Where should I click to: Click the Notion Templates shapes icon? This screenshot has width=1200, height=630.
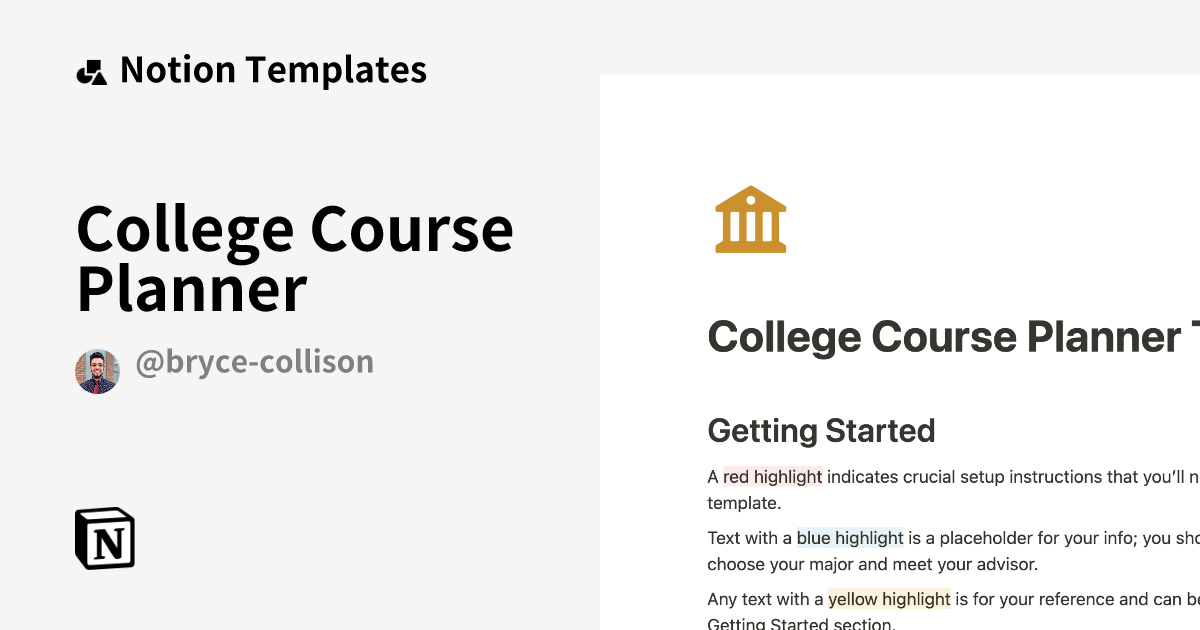pyautogui.click(x=91, y=72)
